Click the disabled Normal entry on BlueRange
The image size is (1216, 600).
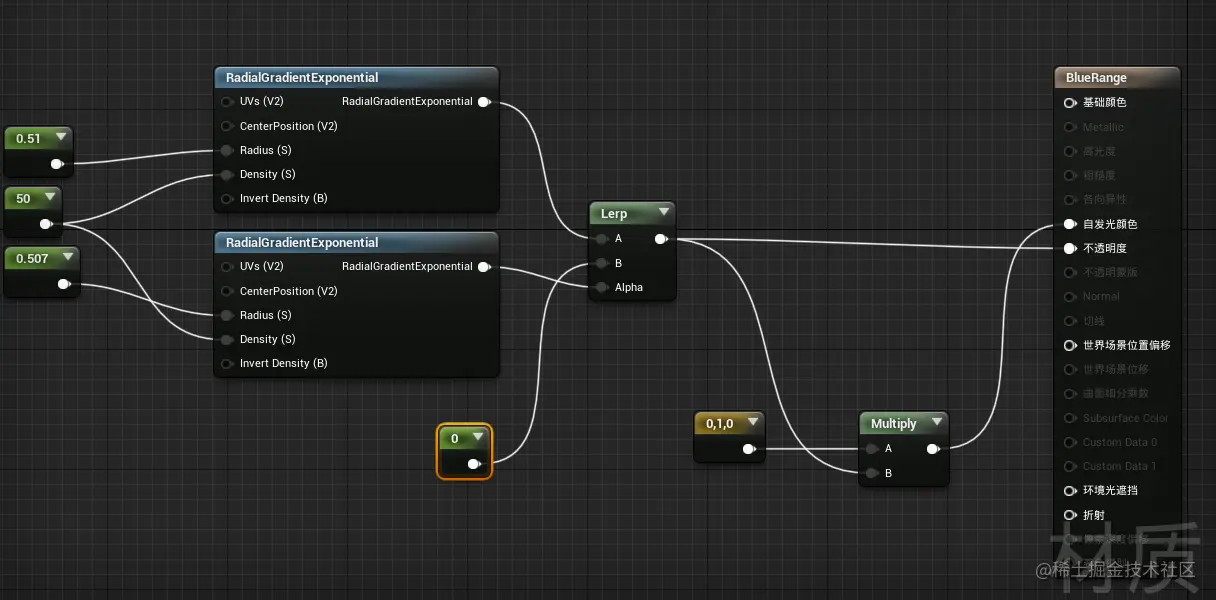tap(1101, 296)
